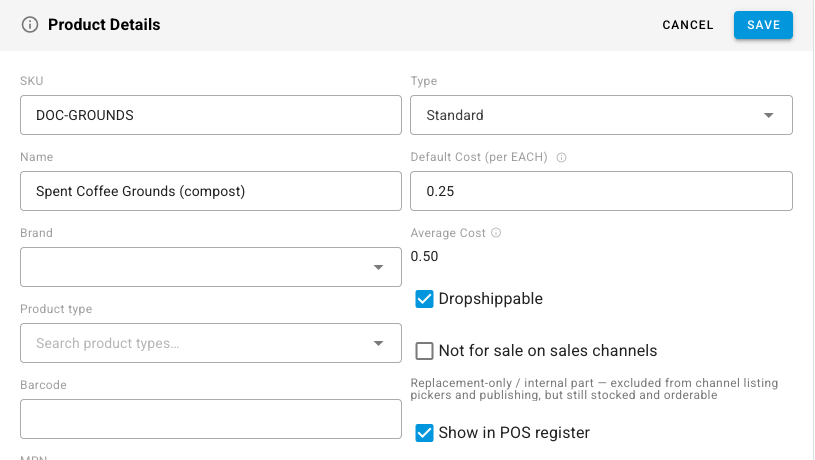Click the Average Cost value 0.50
815x460 pixels.
coord(424,256)
